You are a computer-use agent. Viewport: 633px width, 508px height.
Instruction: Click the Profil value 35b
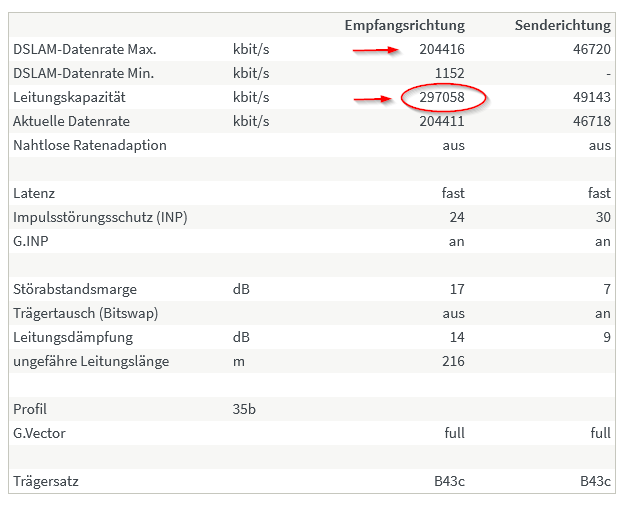point(245,409)
